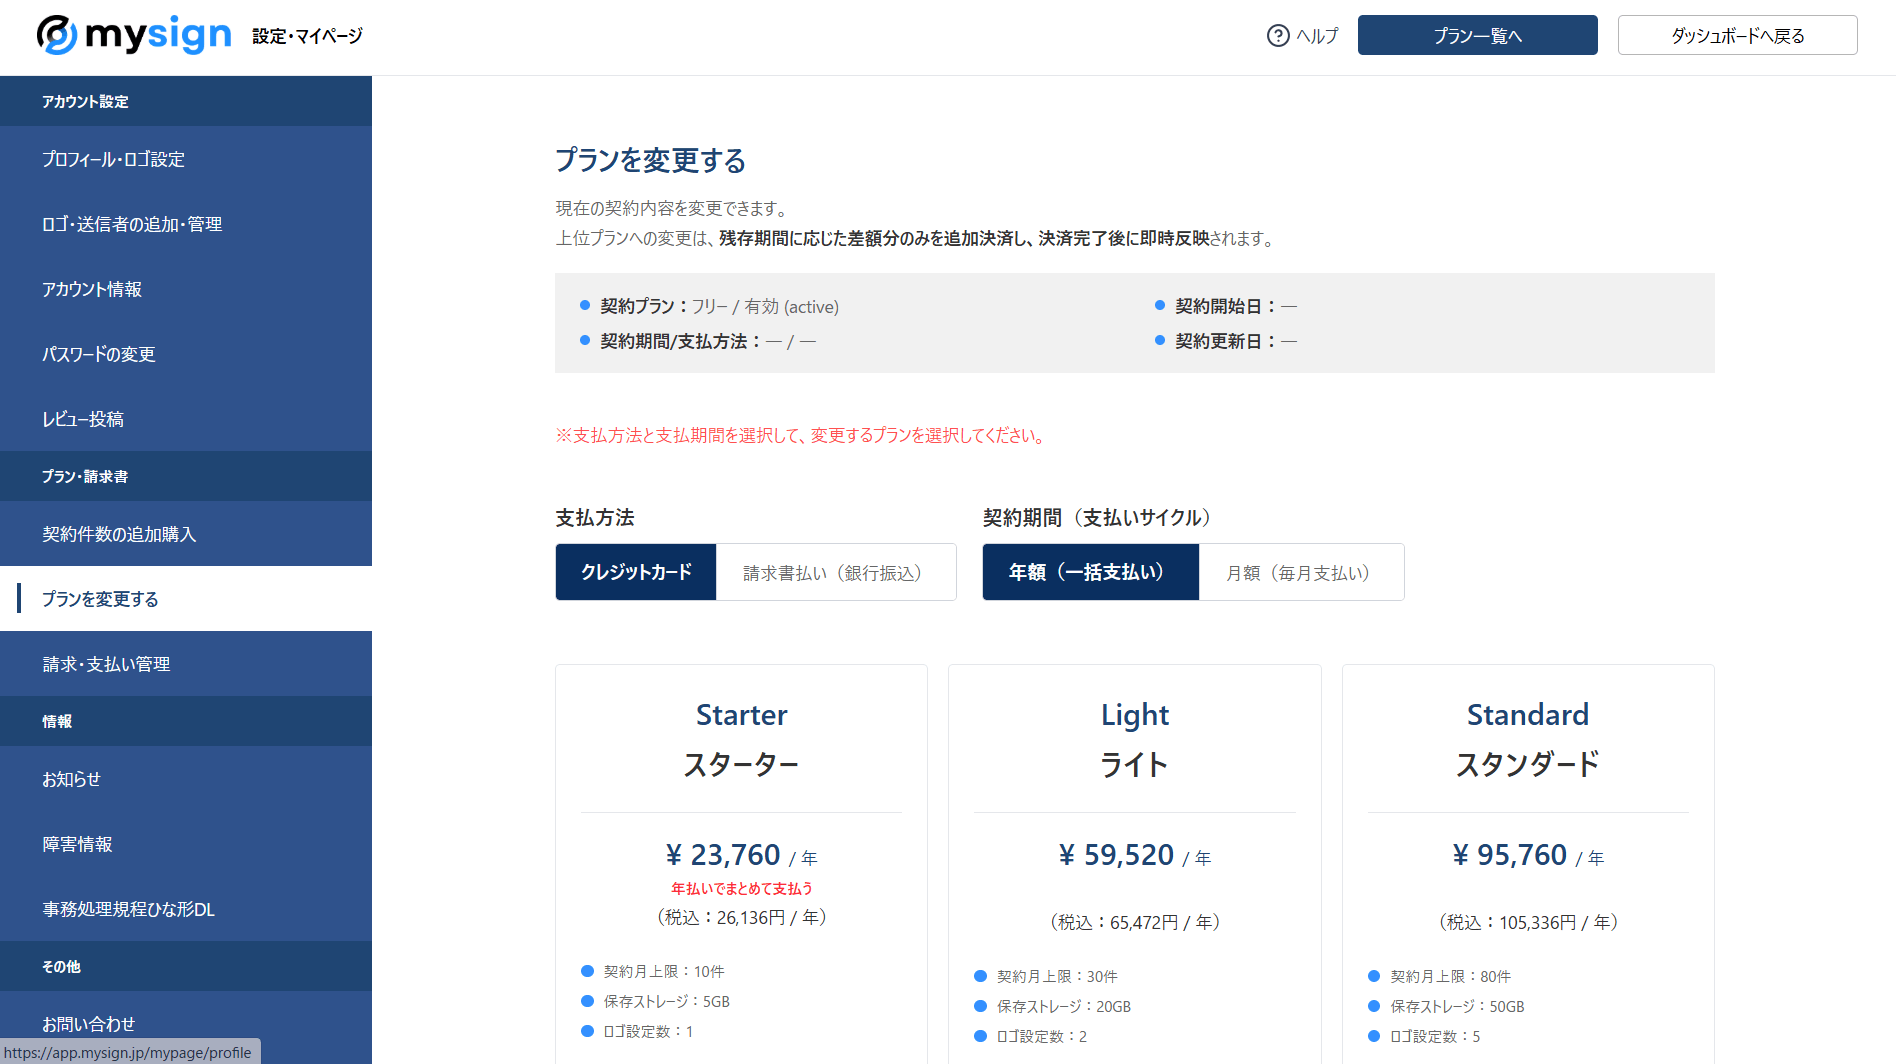Open 障害情報 page
Viewport: 1896px width, 1064px height.
pos(75,844)
